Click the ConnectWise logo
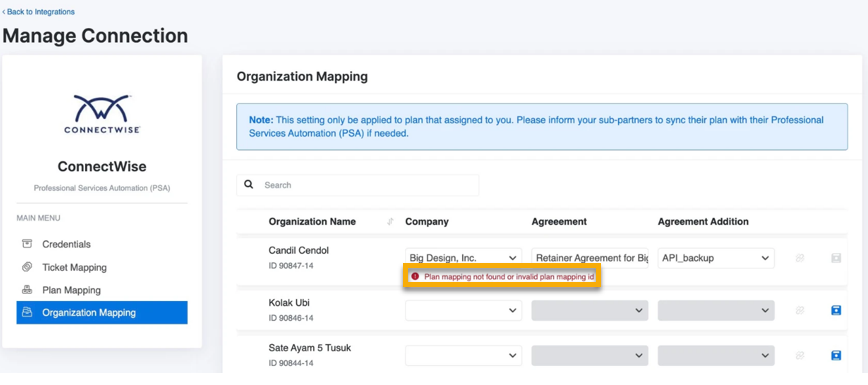Screen dimensions: 868x385 click(102, 114)
